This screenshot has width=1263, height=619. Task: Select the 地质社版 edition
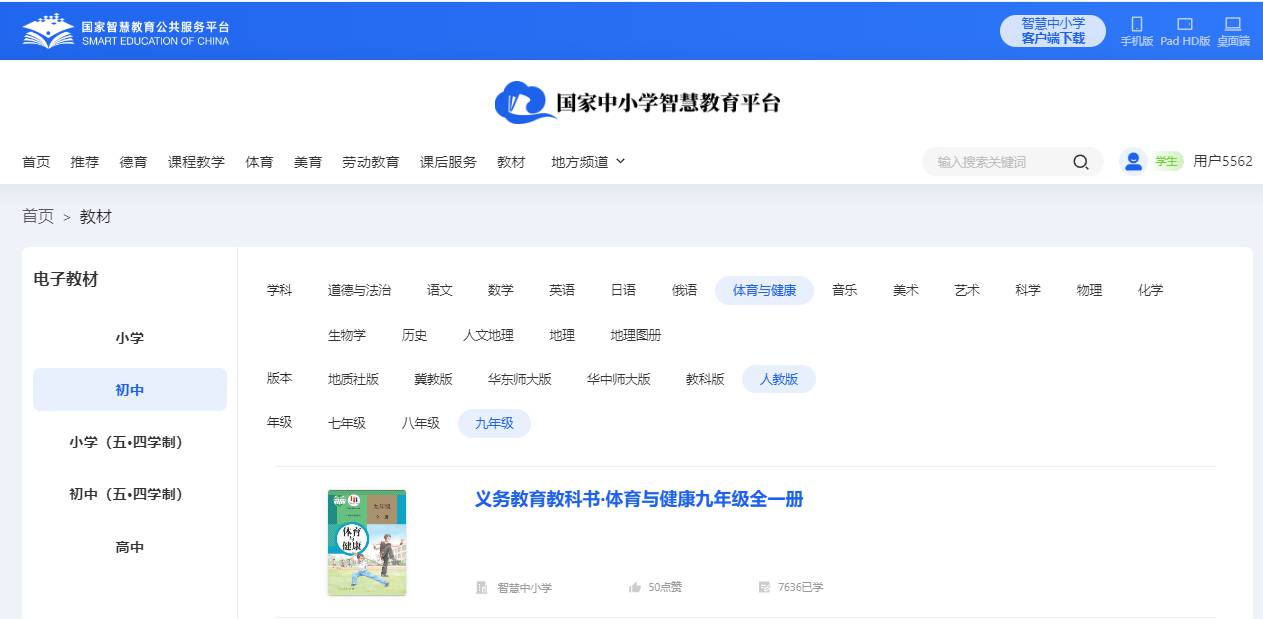click(x=354, y=379)
